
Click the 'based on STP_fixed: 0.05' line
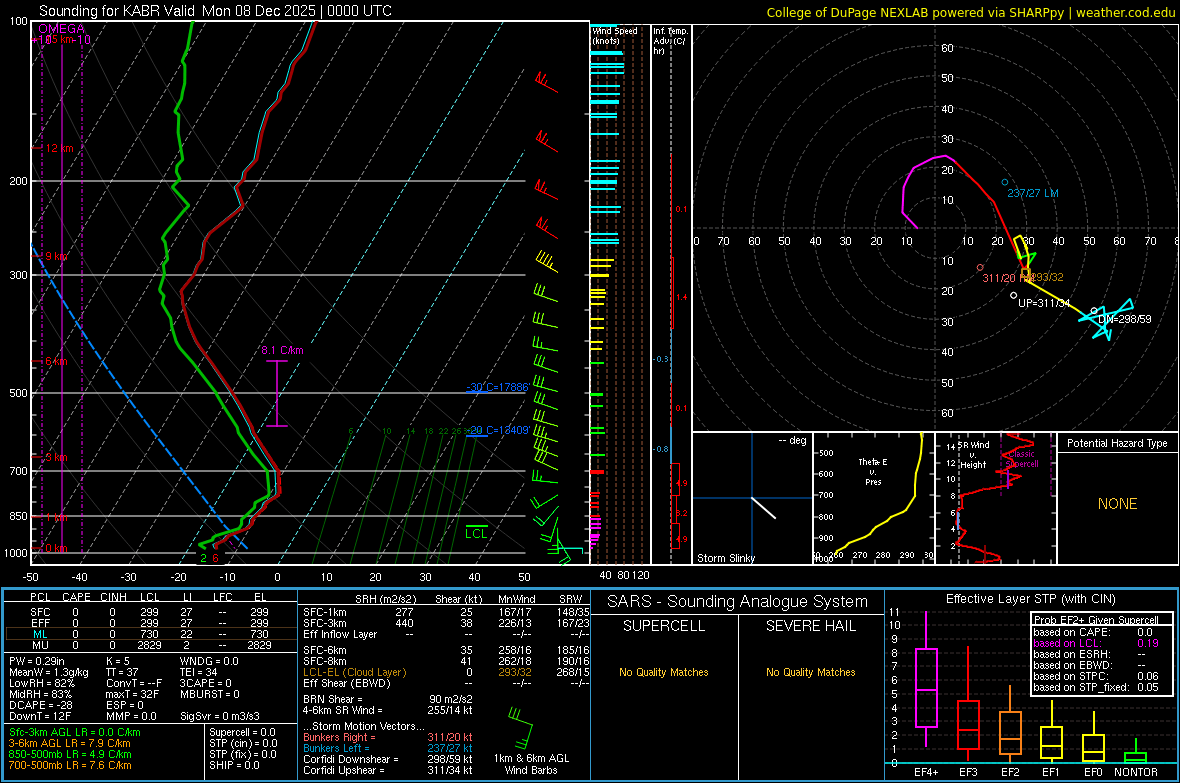click(x=1096, y=687)
